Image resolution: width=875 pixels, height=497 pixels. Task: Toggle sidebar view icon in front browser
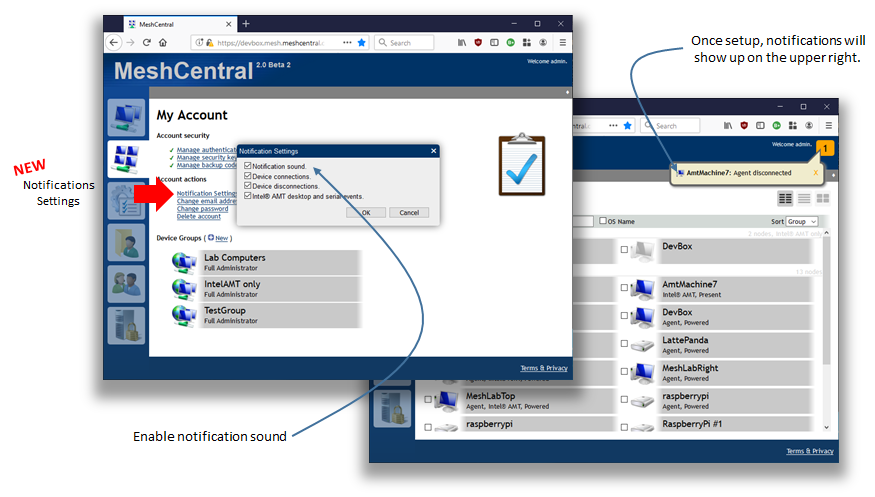[494, 42]
